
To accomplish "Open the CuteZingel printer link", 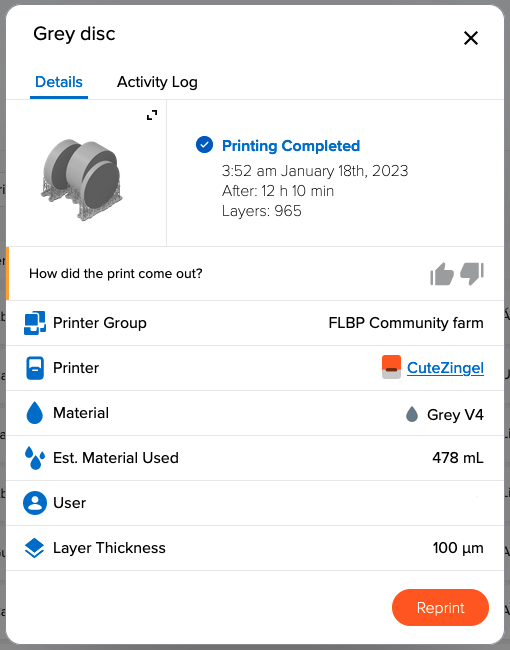I will click(x=445, y=368).
